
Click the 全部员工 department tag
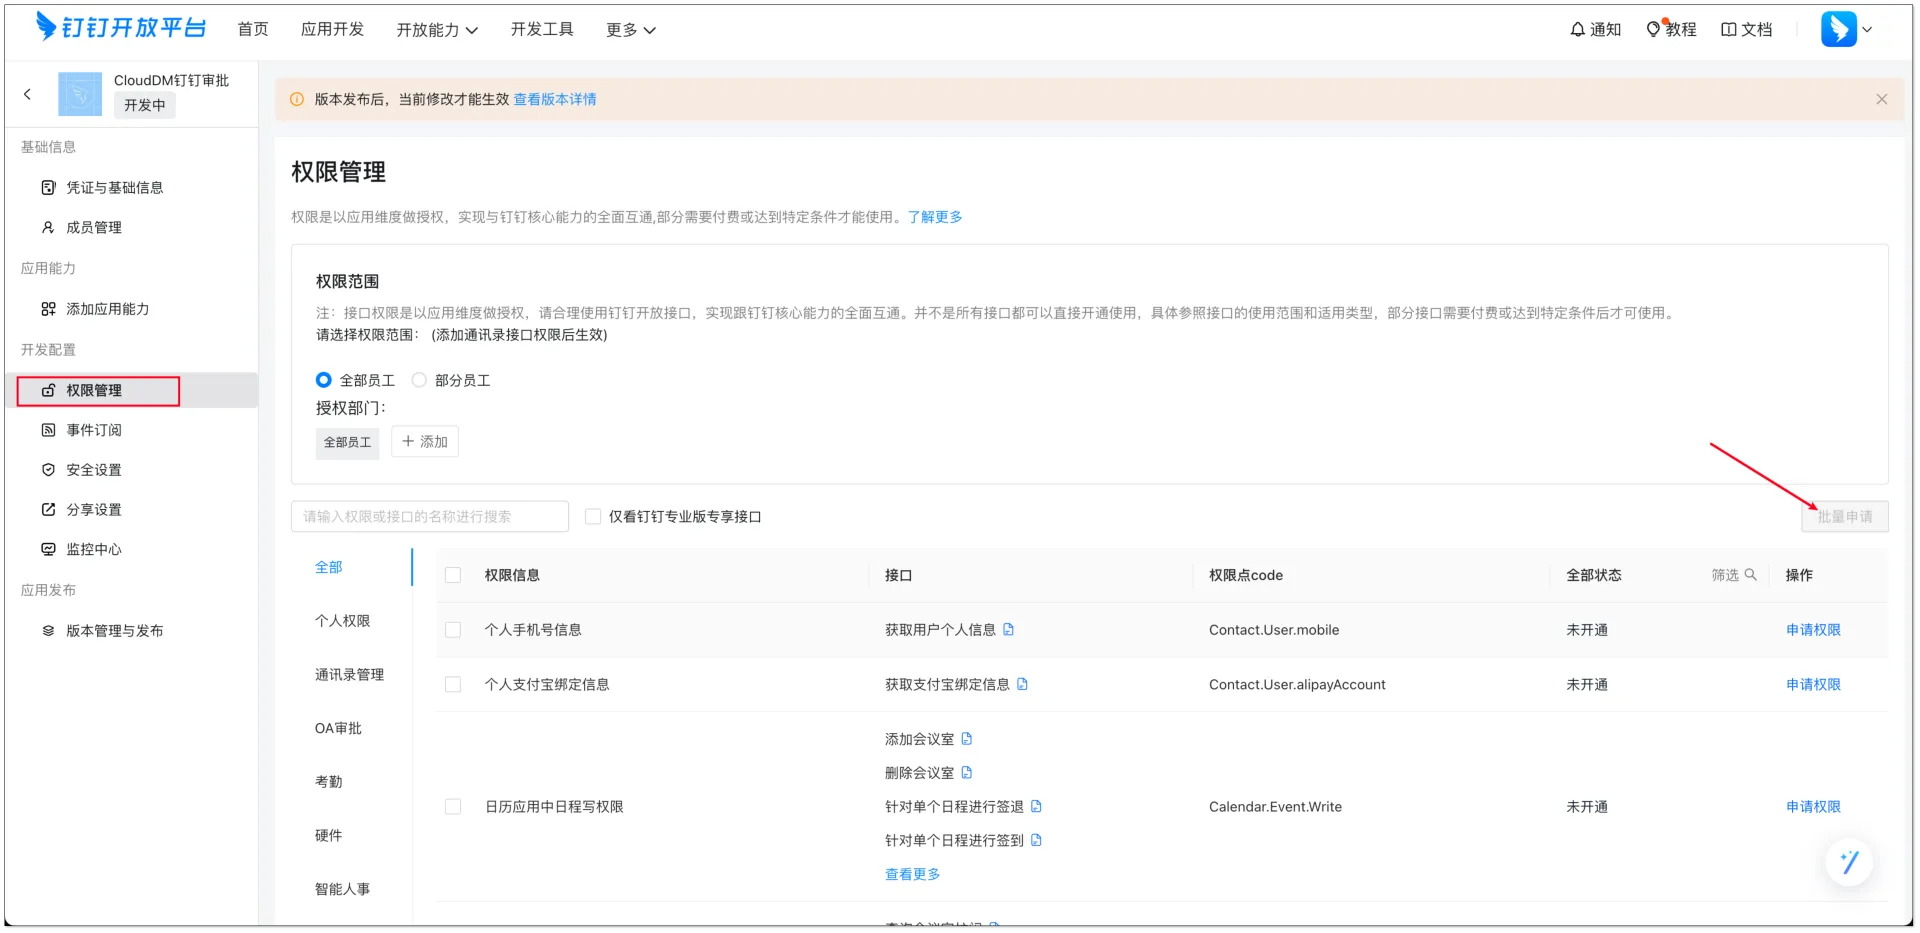point(348,442)
